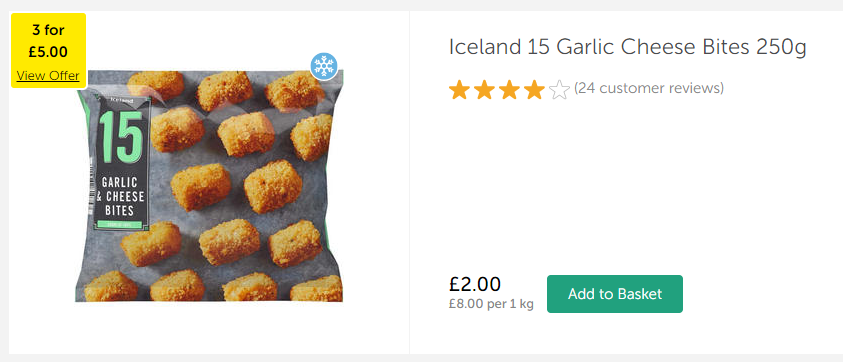This screenshot has width=843, height=362.
Task: Click the Iceland logo on the packet
Action: (x=120, y=100)
